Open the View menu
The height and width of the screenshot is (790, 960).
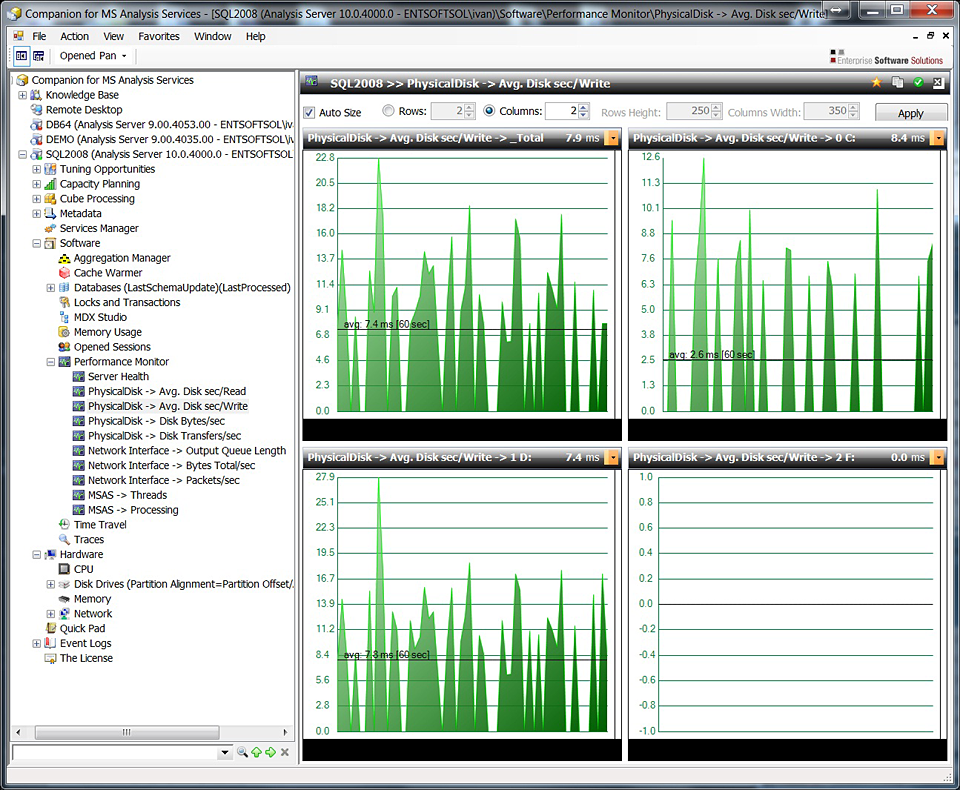pyautogui.click(x=113, y=36)
